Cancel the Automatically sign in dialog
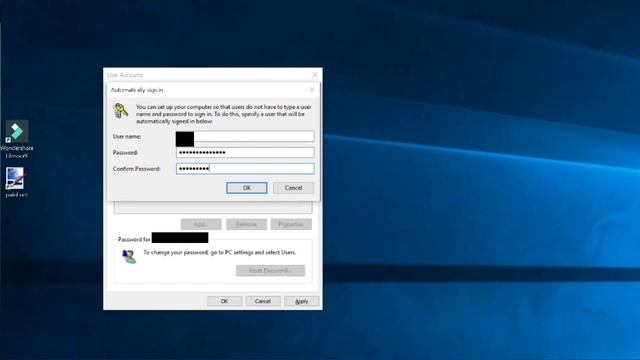The height and width of the screenshot is (360, 640). pyautogui.click(x=293, y=188)
